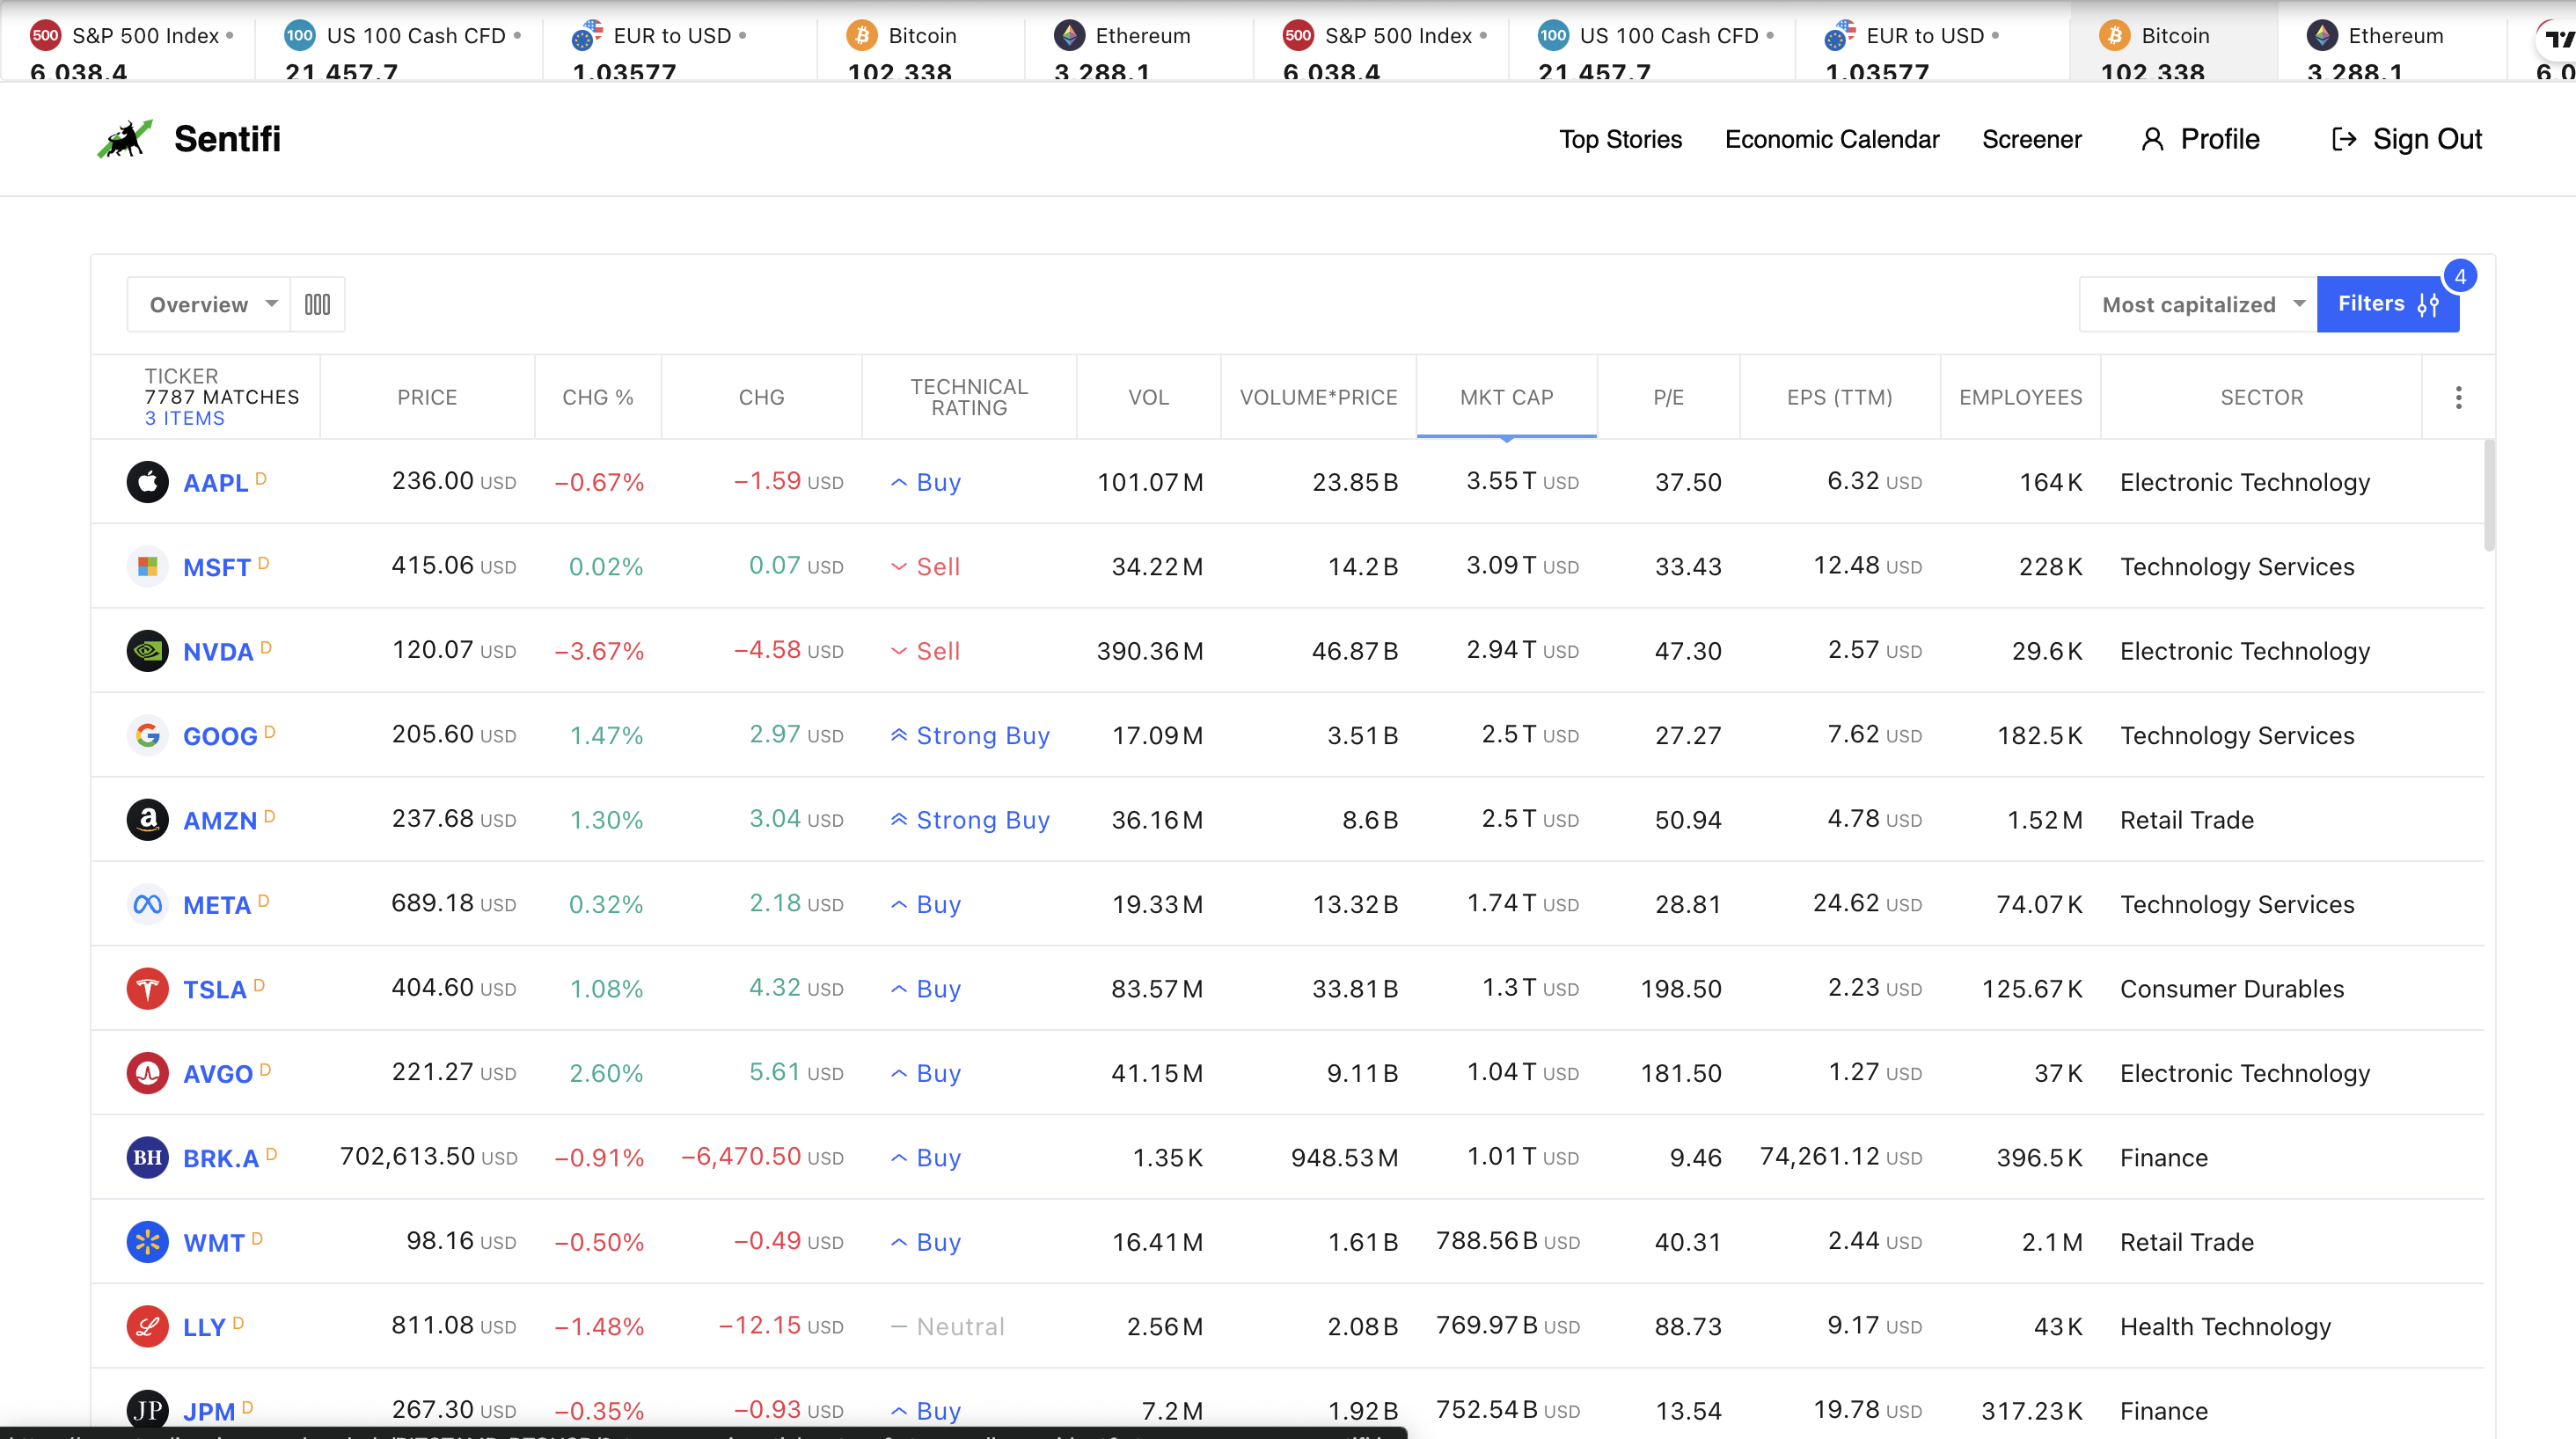The width and height of the screenshot is (2576, 1439).
Task: Open Top Stories menu item
Action: [x=1620, y=139]
